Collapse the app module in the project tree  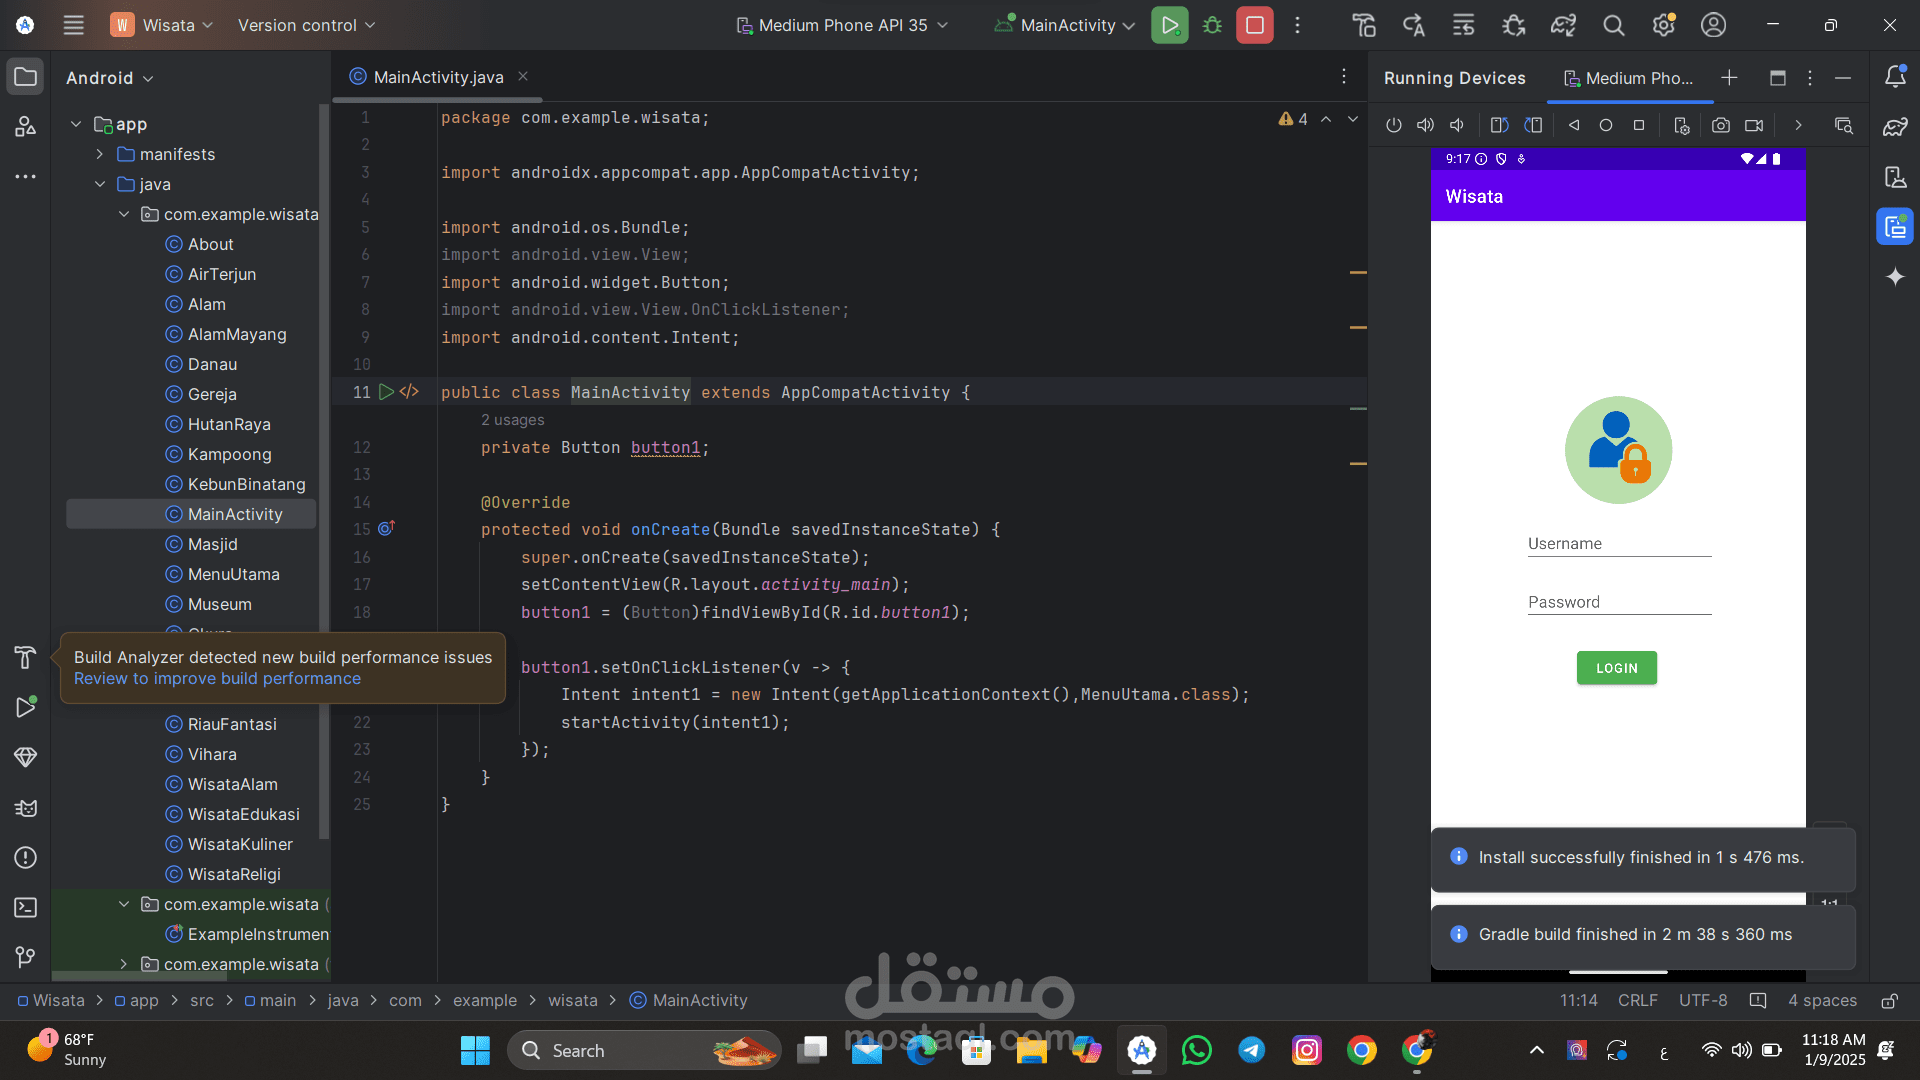point(76,124)
